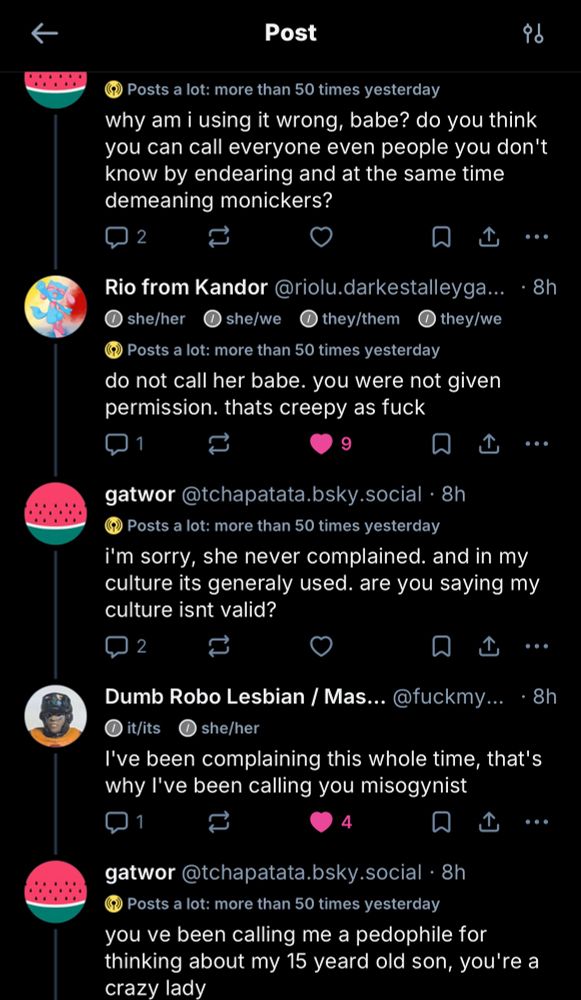Open more options on Rio from Kandor's post
This screenshot has height=1000, width=581.
(537, 441)
